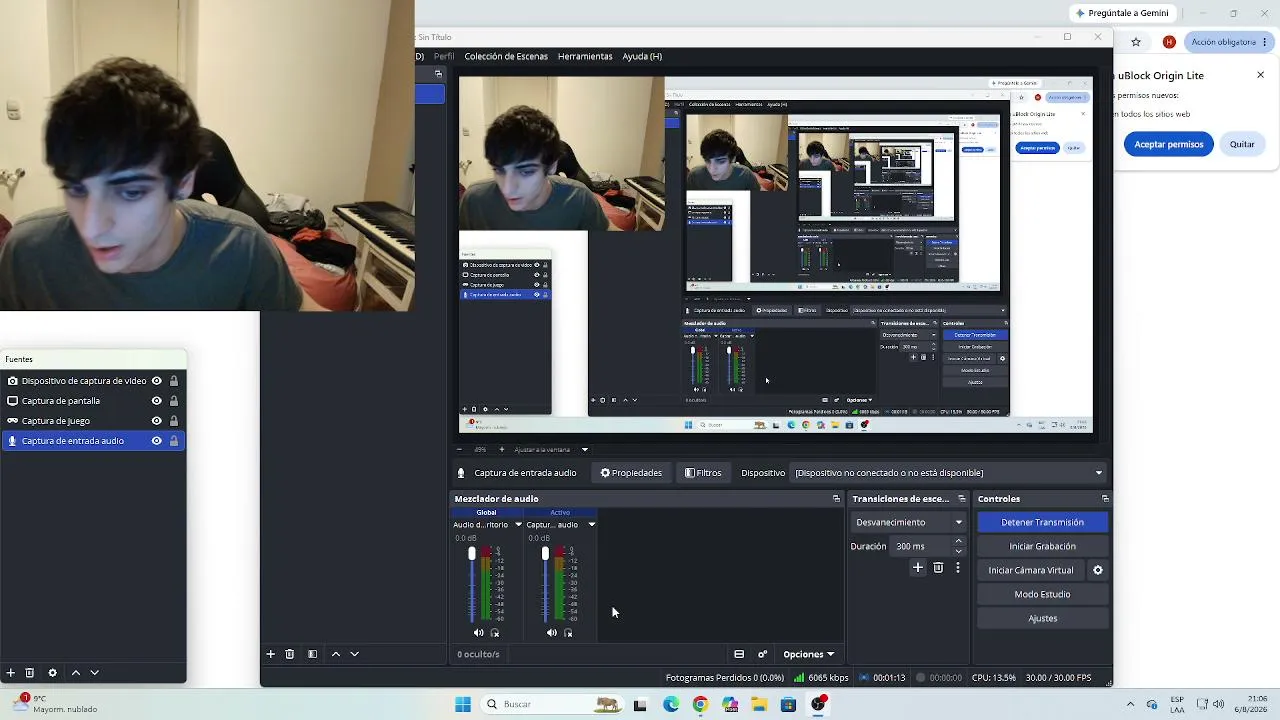Click the Aceptar permisos button

[1168, 144]
